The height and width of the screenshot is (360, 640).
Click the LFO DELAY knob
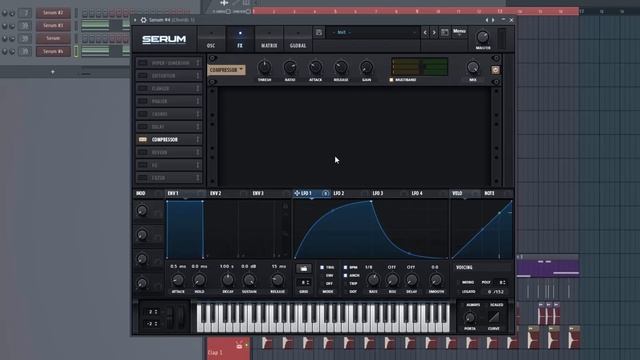411,280
